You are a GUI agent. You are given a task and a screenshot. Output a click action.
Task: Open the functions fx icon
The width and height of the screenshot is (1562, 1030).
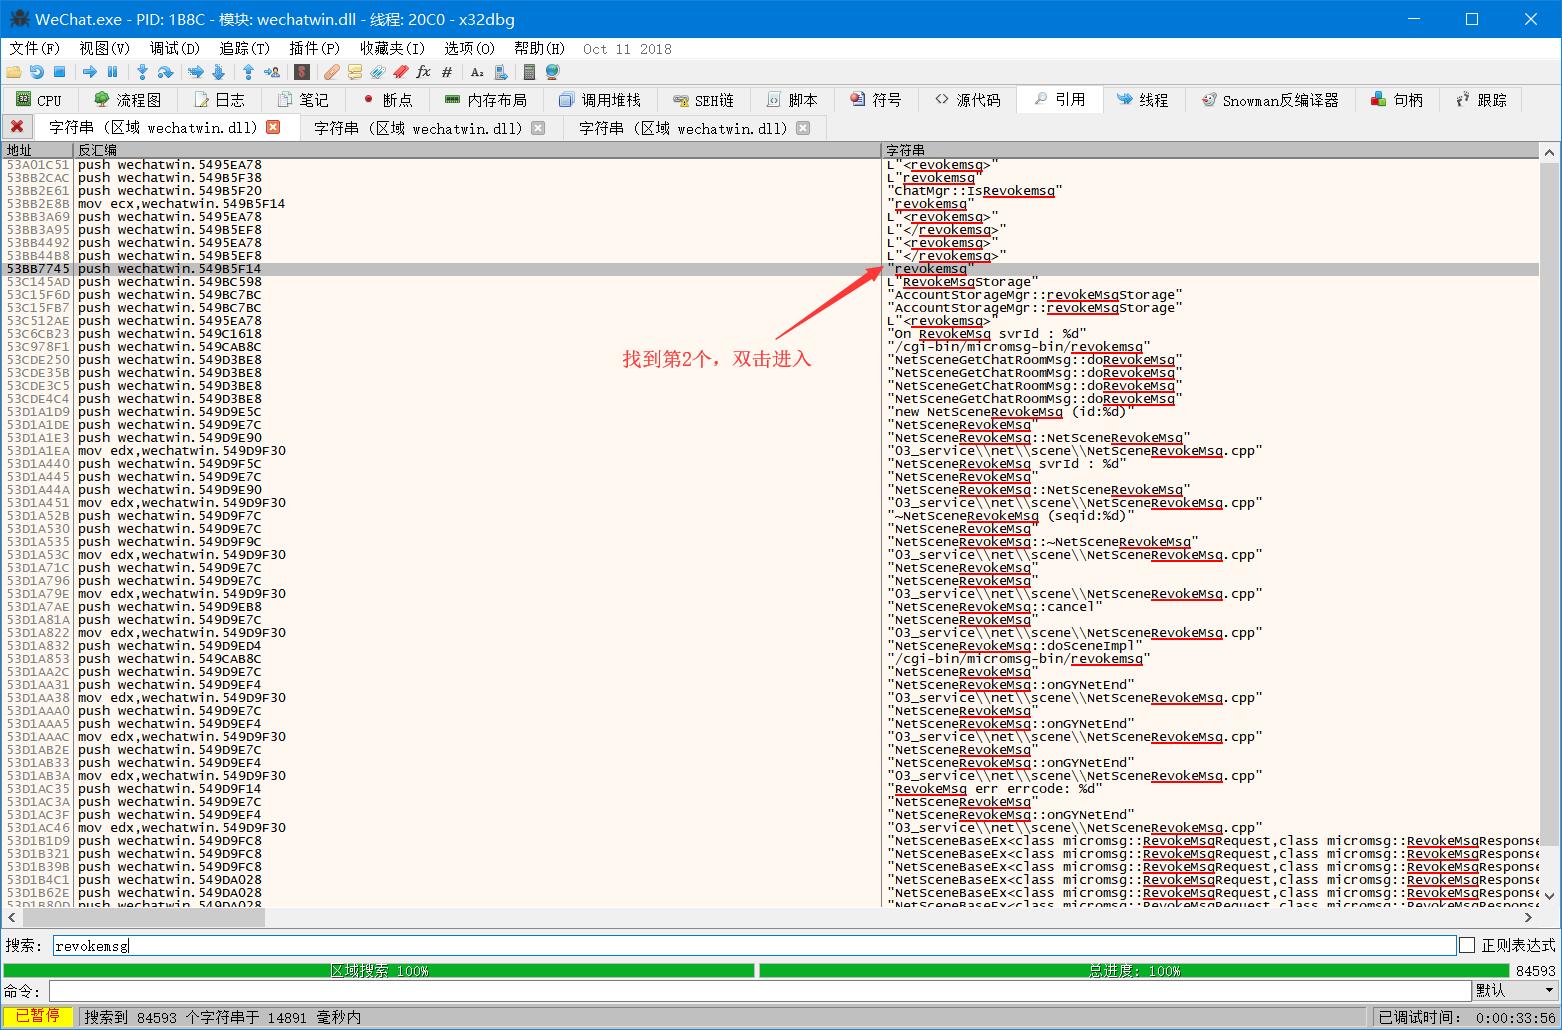(x=423, y=72)
